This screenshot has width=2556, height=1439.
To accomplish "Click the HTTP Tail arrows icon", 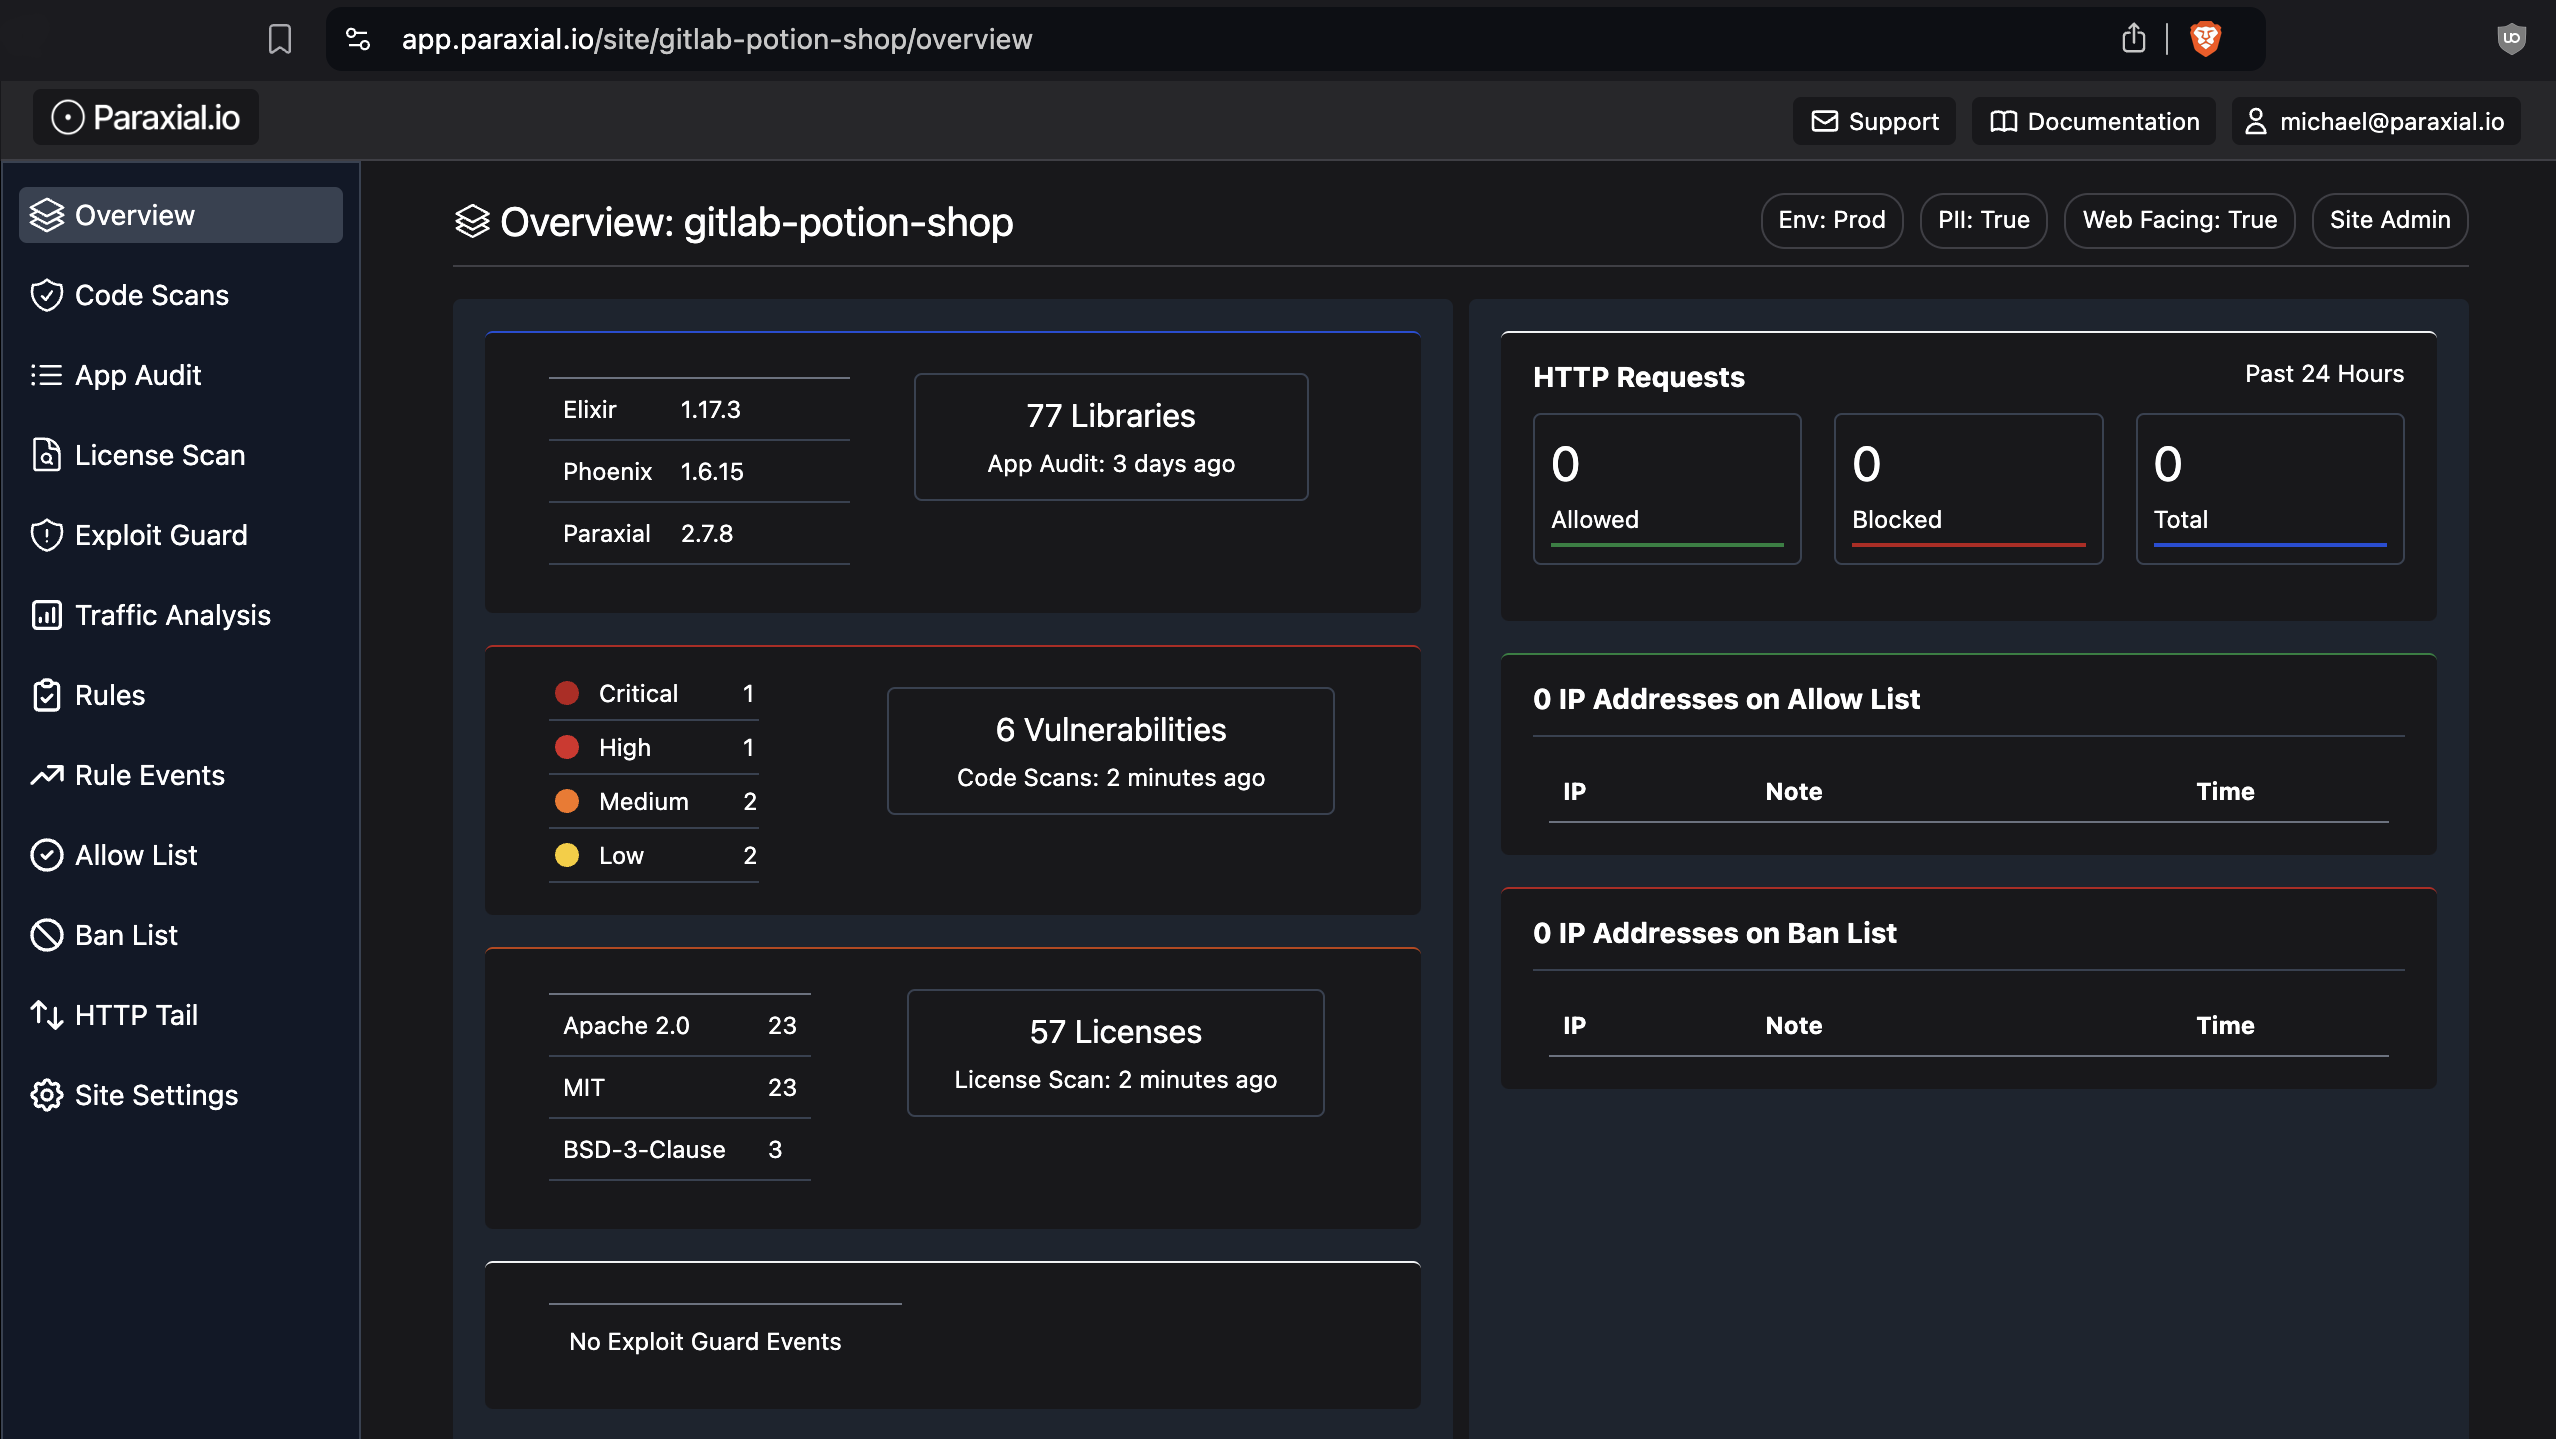I will tap(47, 1015).
